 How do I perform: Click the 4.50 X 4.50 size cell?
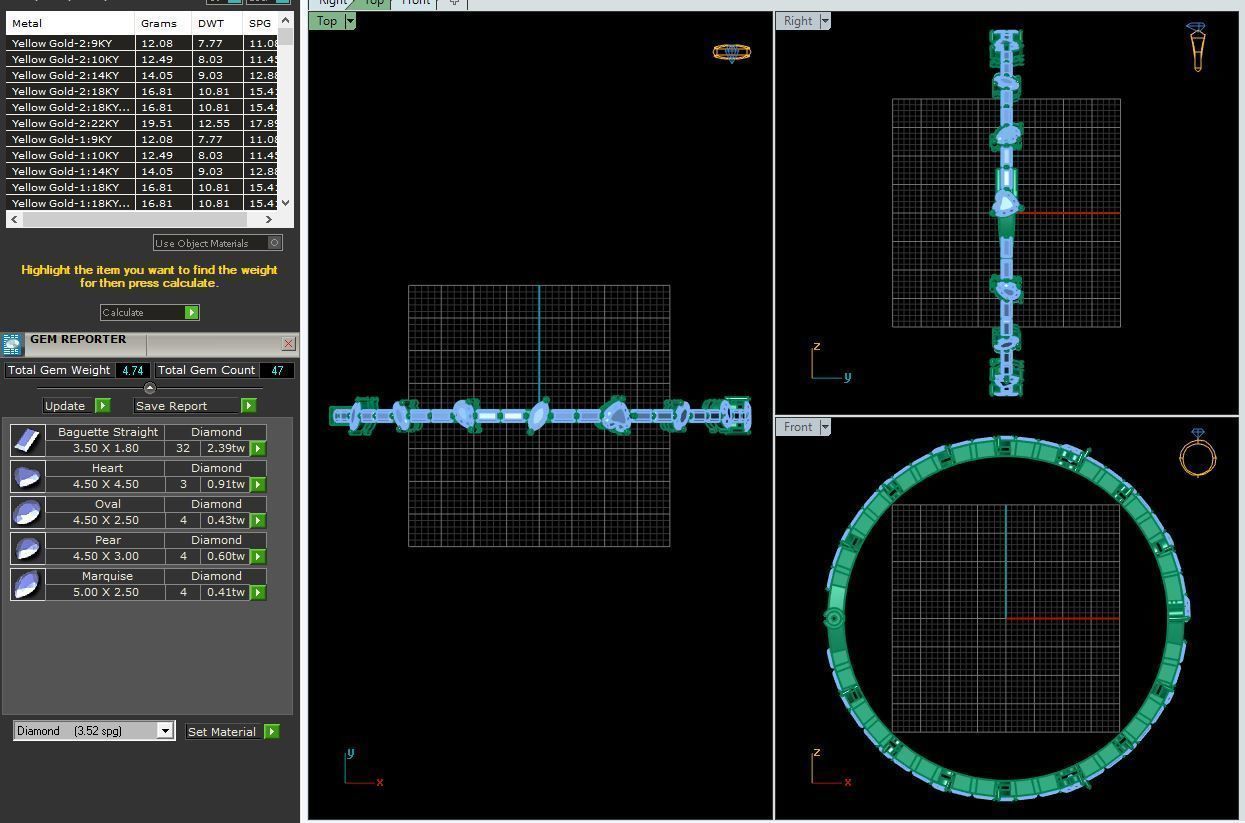[x=107, y=484]
